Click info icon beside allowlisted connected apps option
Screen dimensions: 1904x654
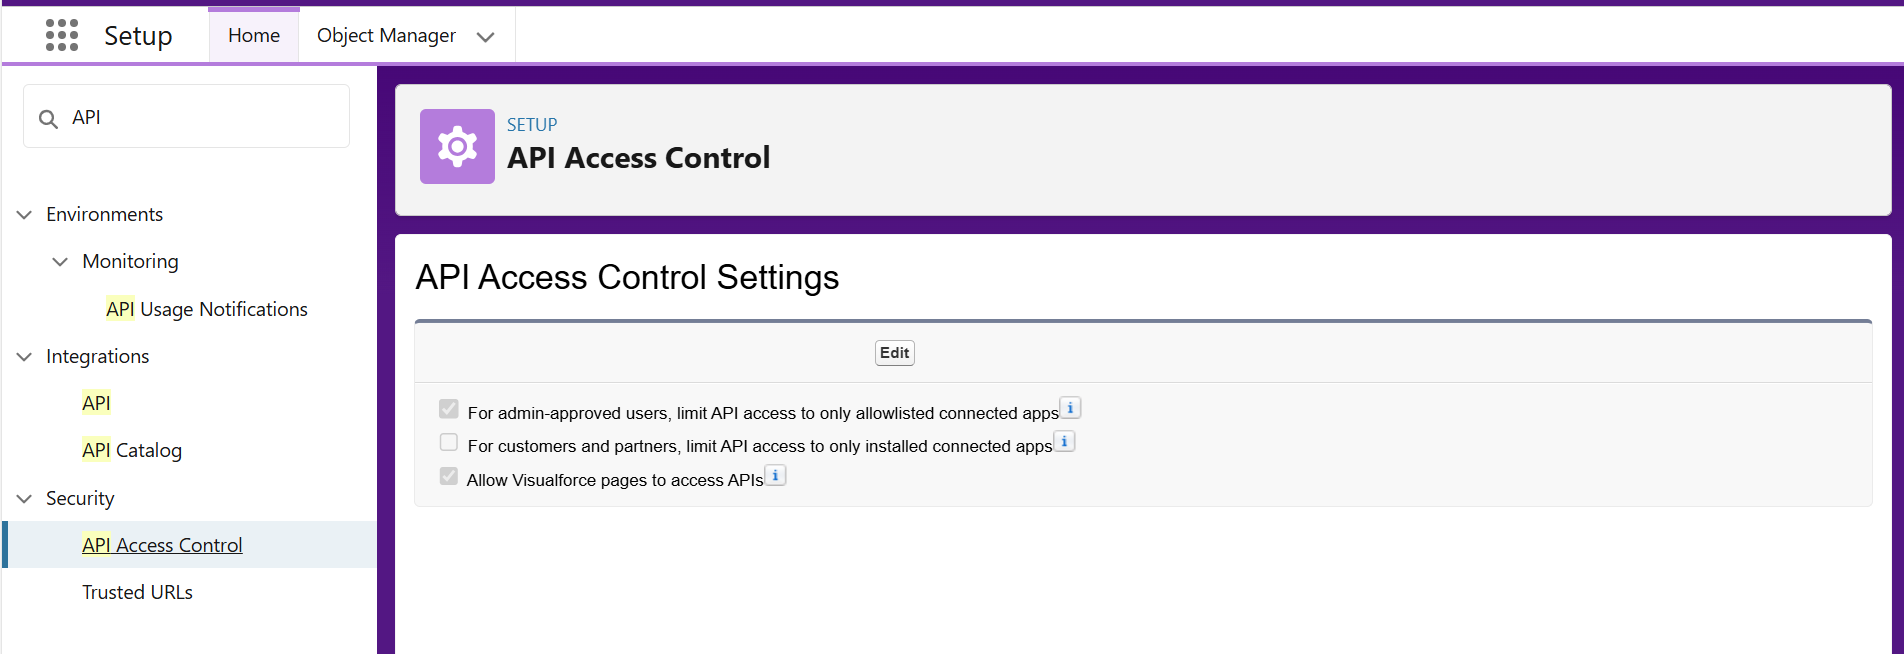(1070, 408)
